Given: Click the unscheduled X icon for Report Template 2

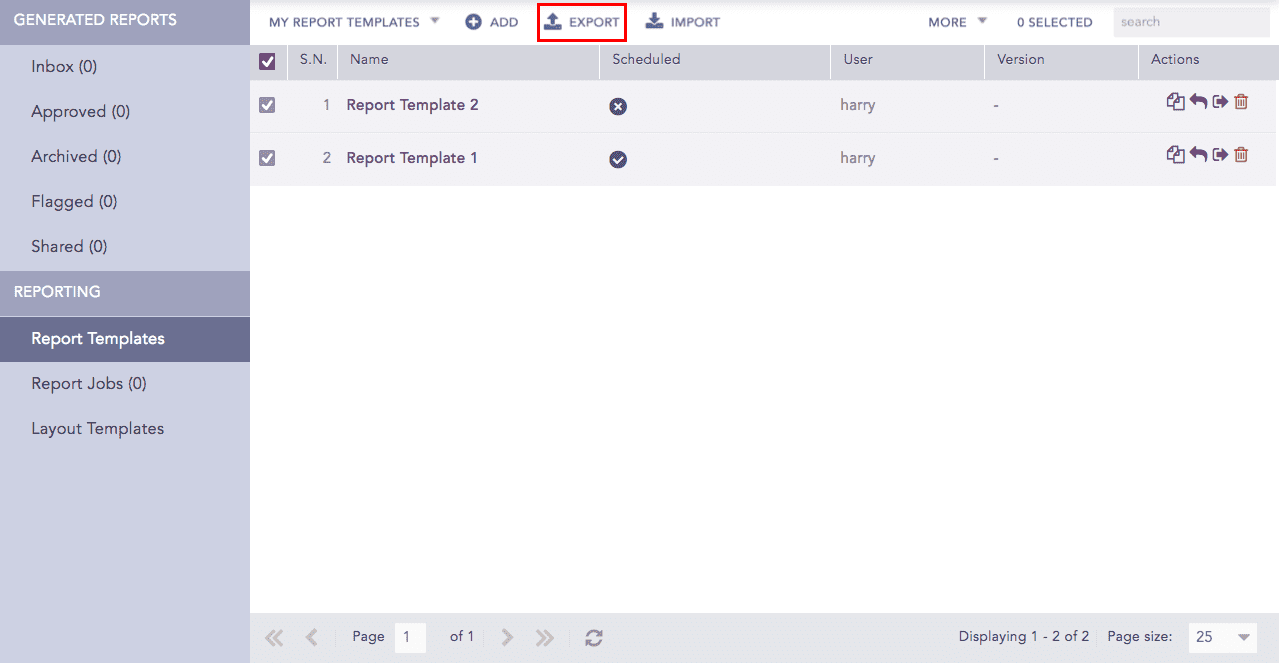Looking at the screenshot, I should tap(618, 106).
